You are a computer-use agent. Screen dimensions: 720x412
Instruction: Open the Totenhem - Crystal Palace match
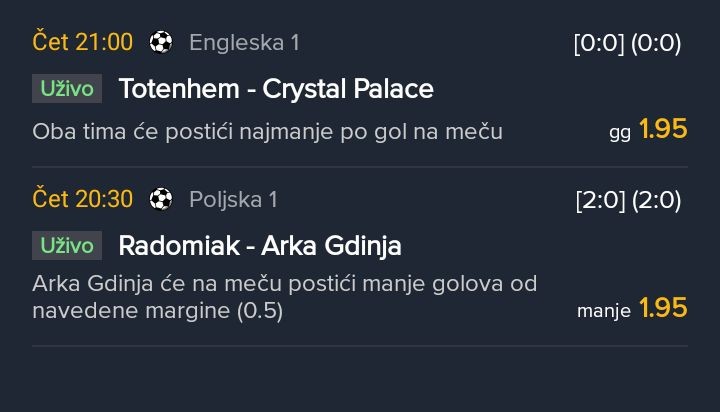[x=276, y=89]
